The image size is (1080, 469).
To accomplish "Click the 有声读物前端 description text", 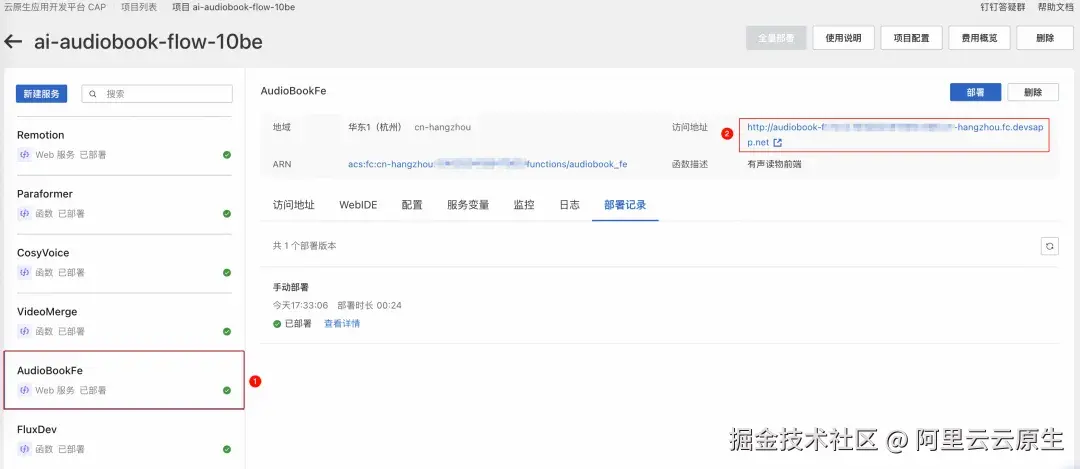I will click(x=774, y=165).
